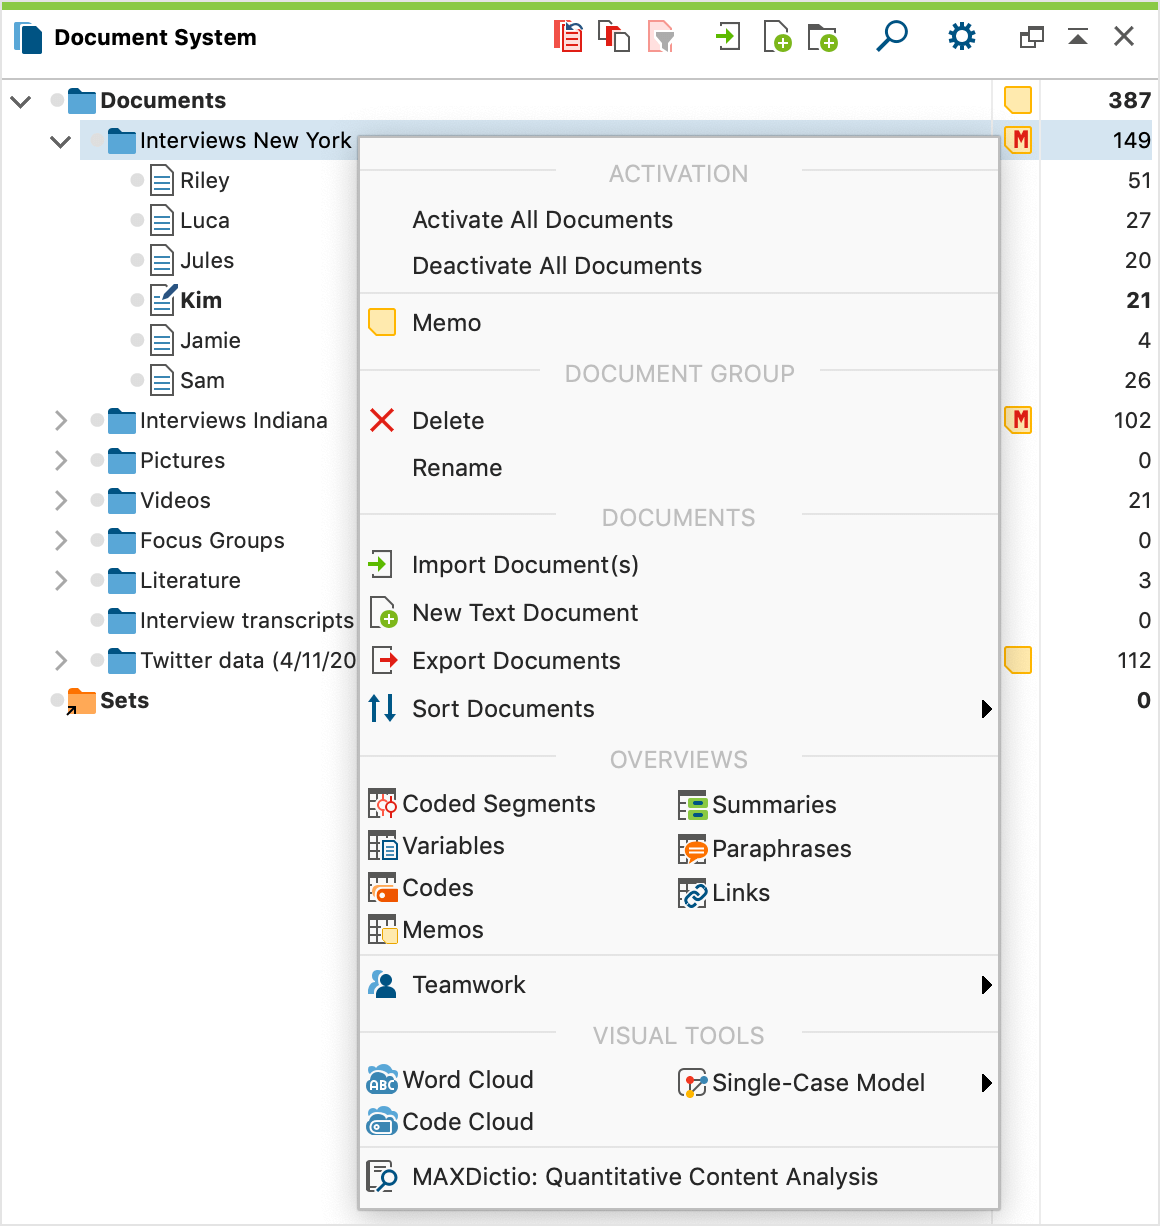Delete the document group
The height and width of the screenshot is (1226, 1160).
pyautogui.click(x=679, y=421)
